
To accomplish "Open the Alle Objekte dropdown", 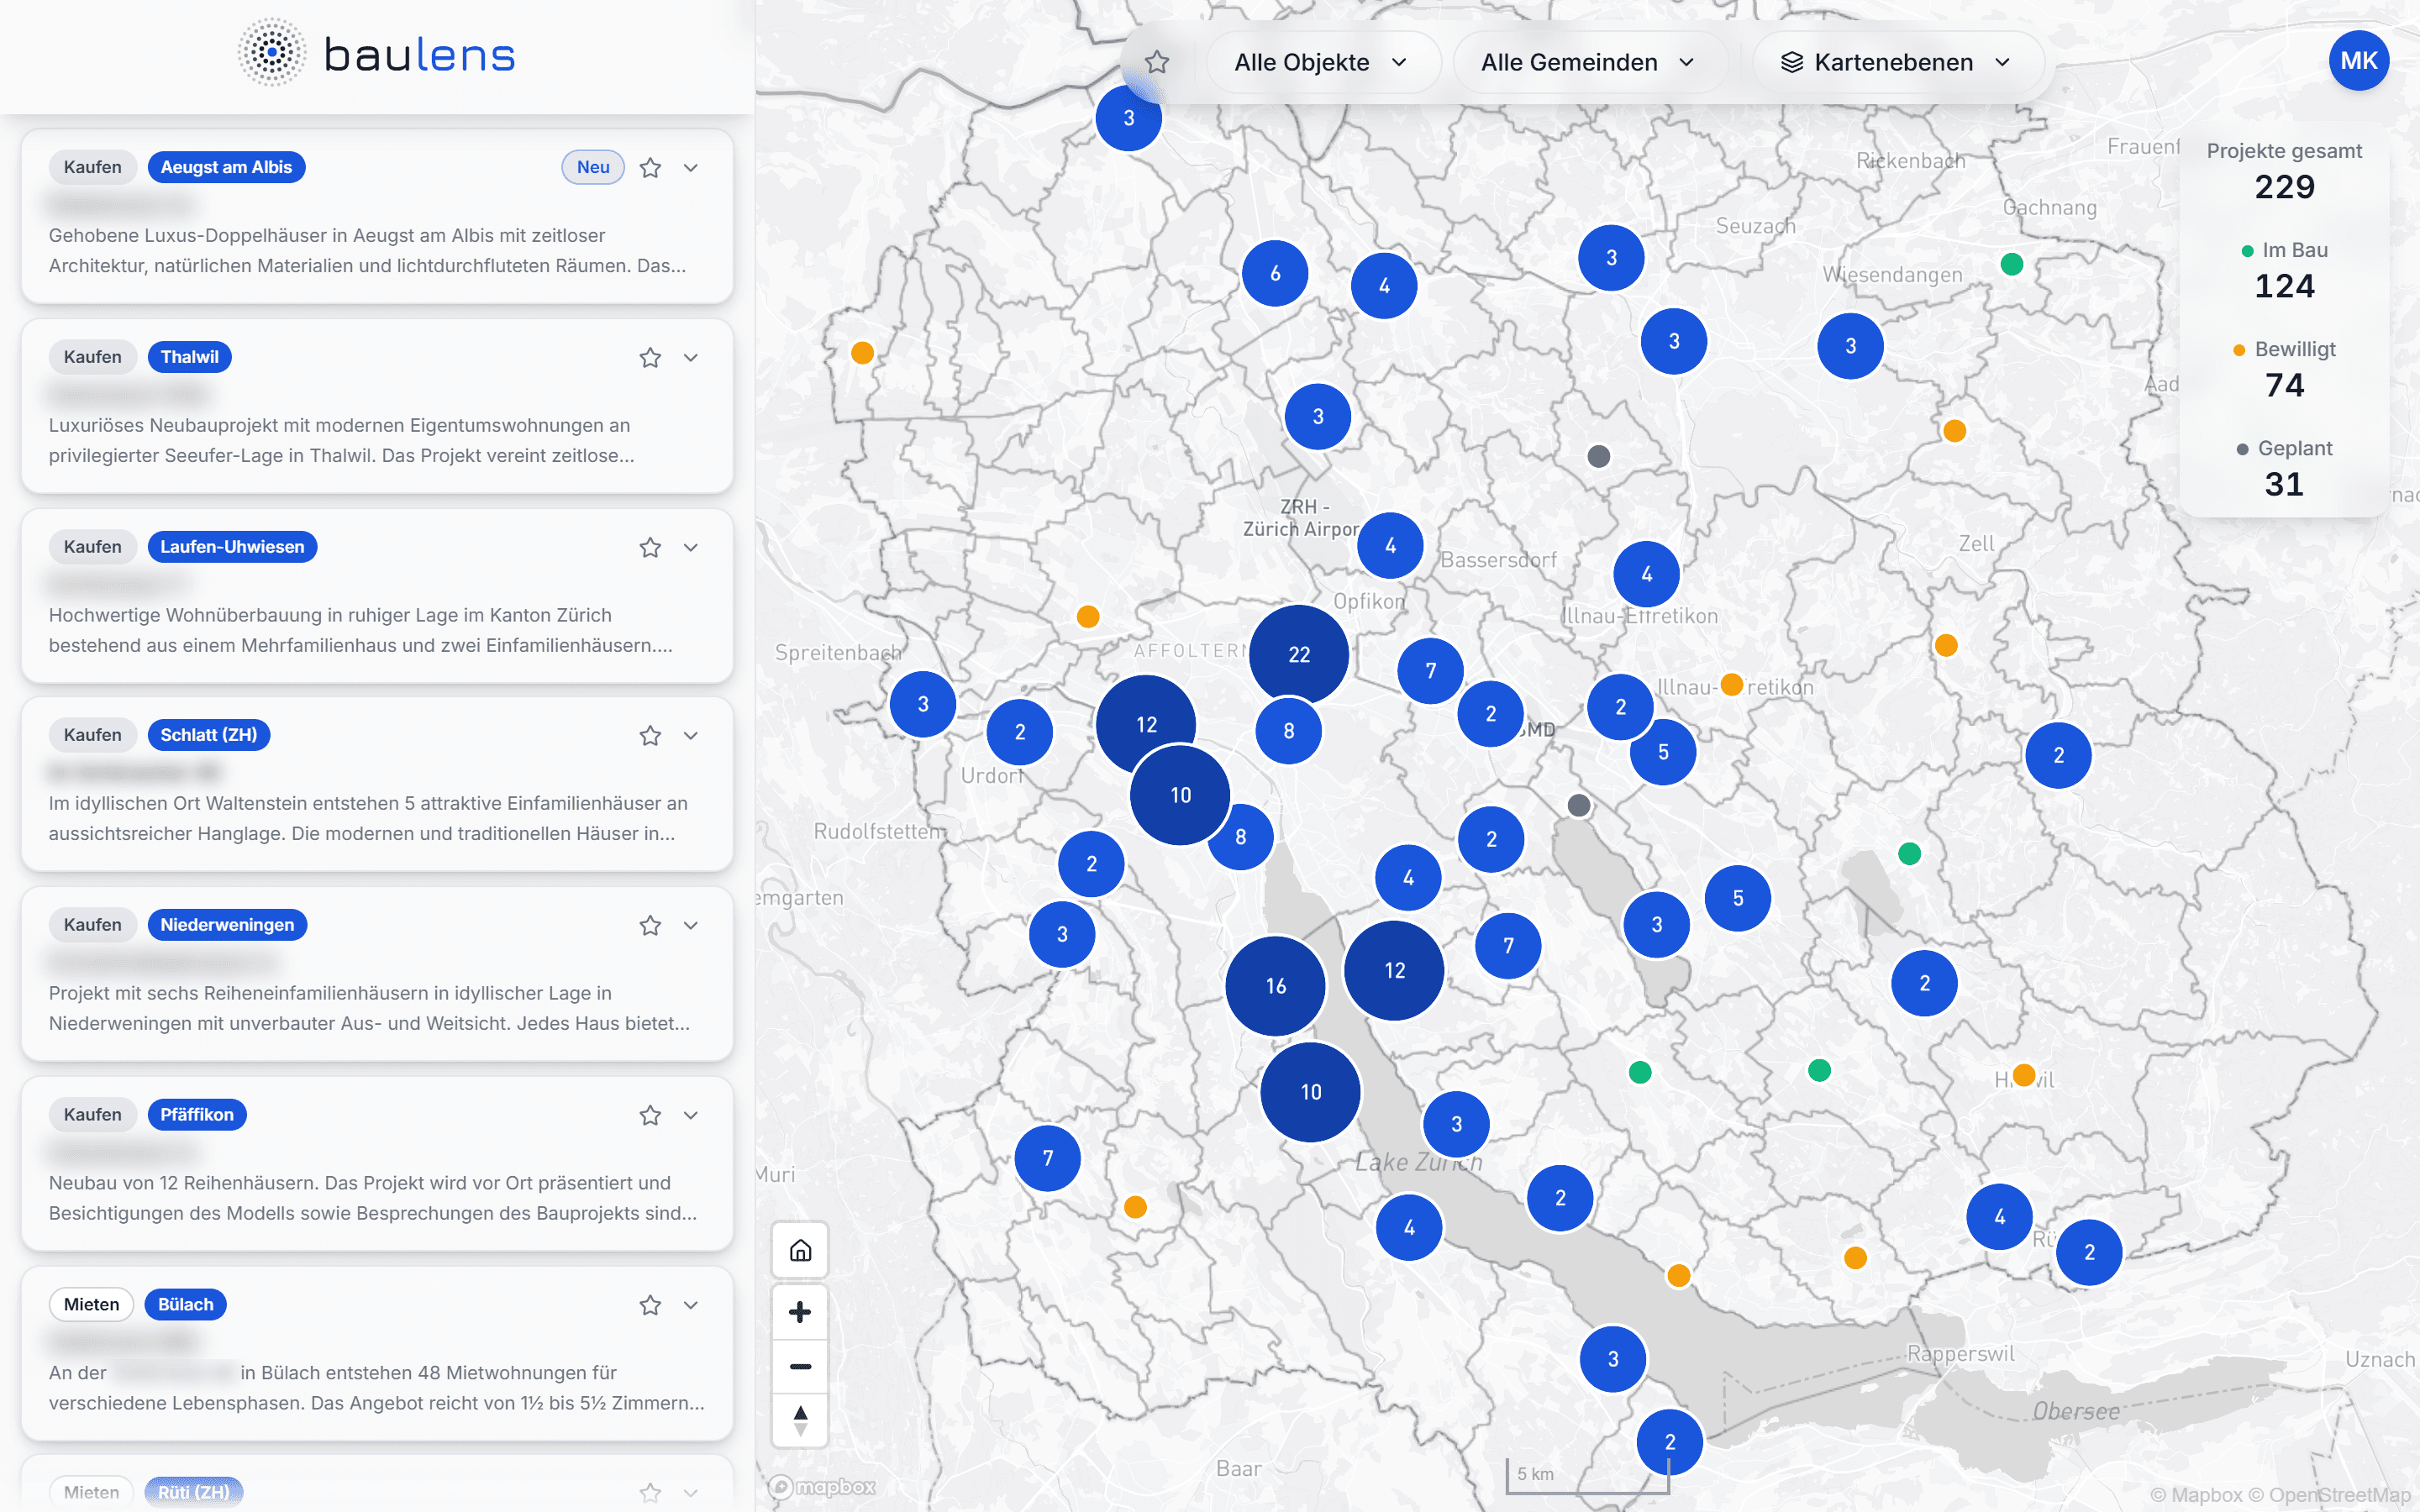I will [x=1322, y=62].
